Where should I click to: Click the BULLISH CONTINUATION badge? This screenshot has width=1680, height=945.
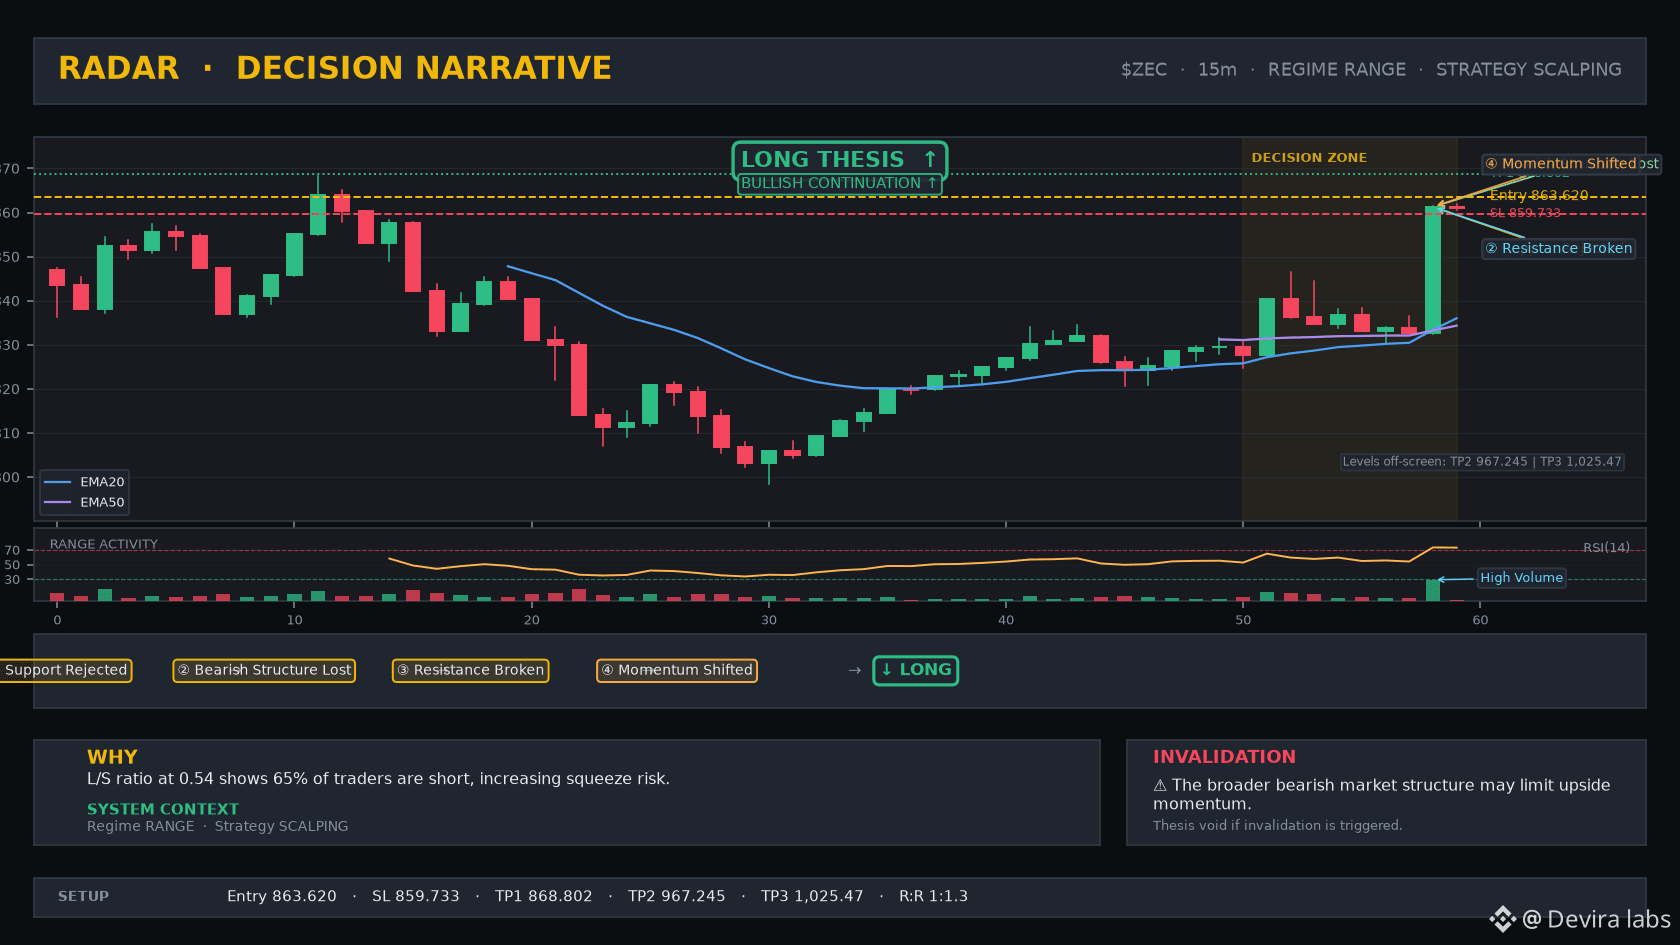coord(839,183)
